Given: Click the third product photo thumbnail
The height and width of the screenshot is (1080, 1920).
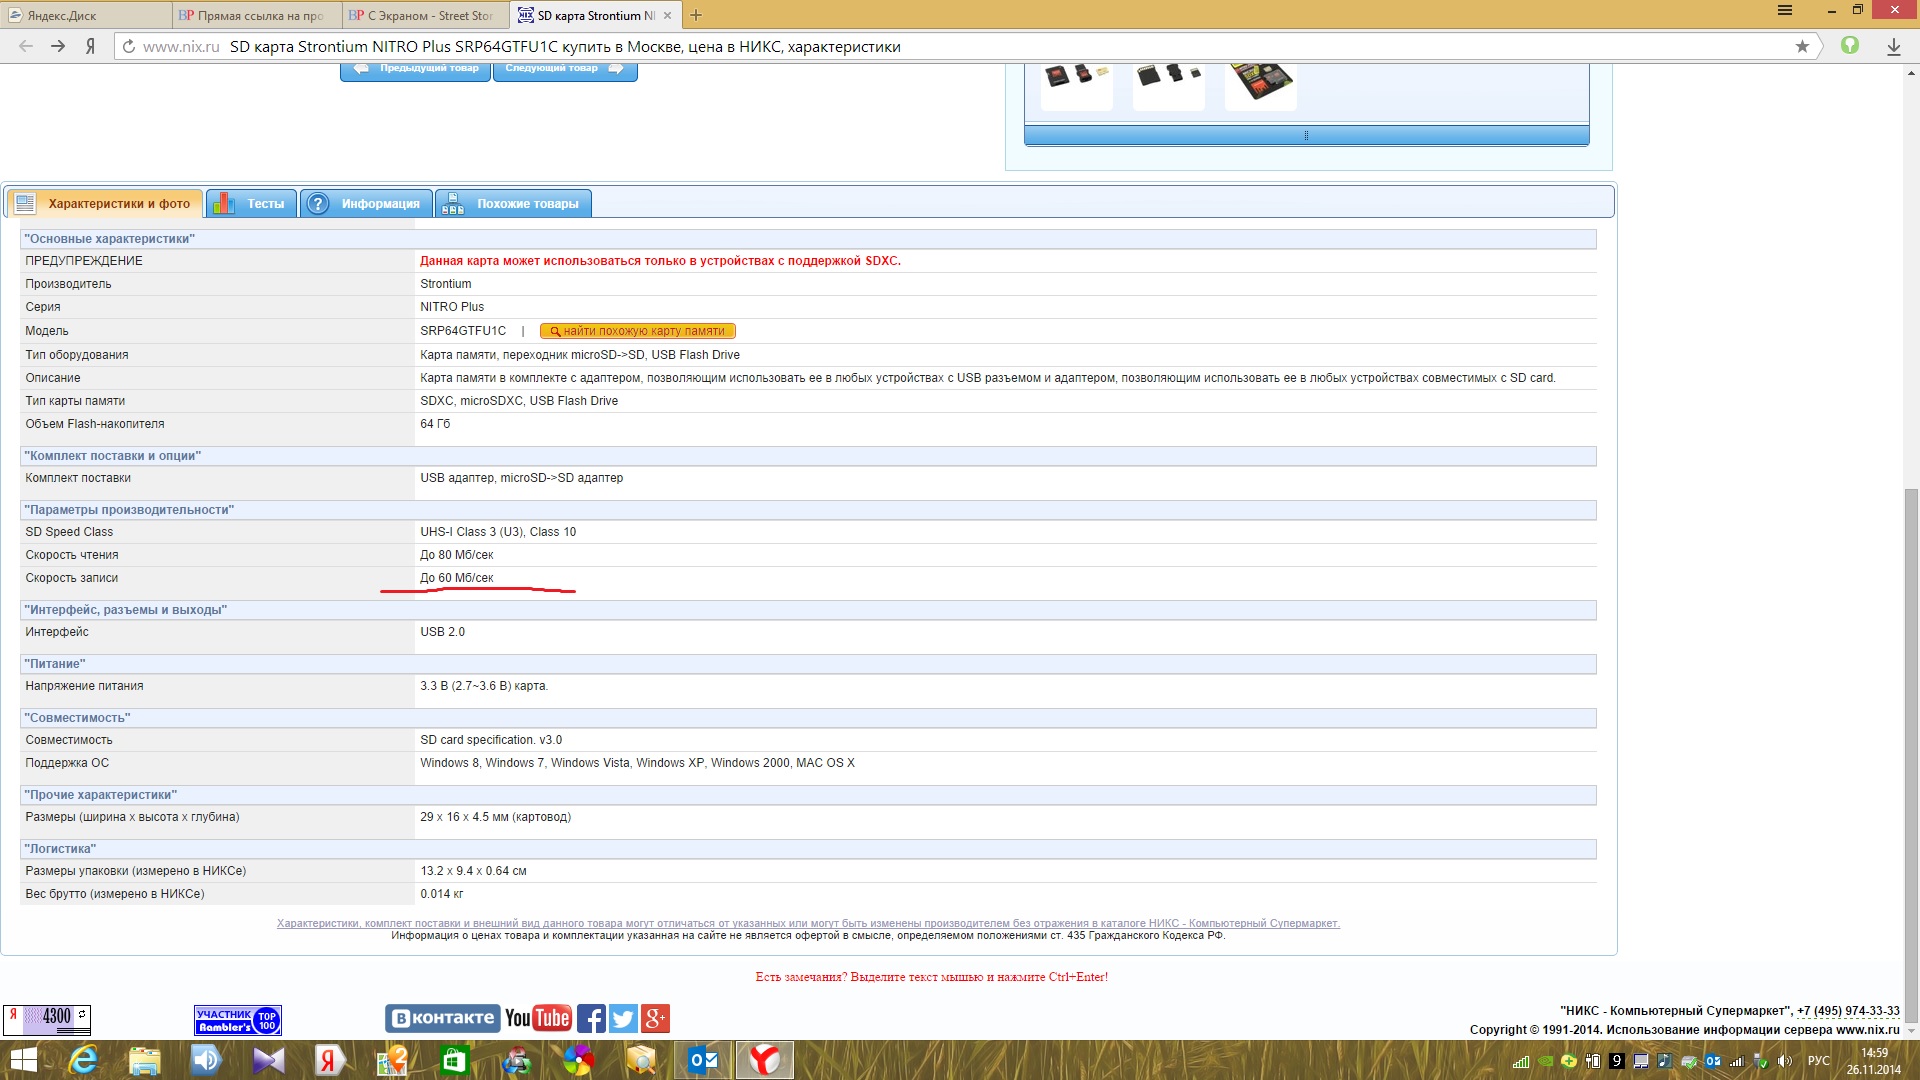Looking at the screenshot, I should click(x=1260, y=82).
